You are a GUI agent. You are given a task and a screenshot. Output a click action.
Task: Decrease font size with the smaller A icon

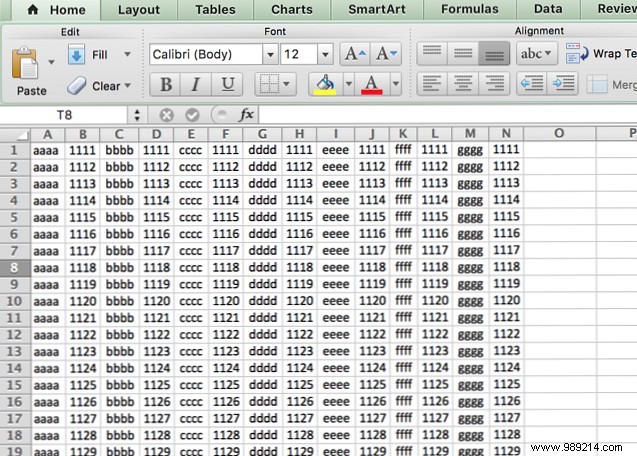[x=386, y=54]
